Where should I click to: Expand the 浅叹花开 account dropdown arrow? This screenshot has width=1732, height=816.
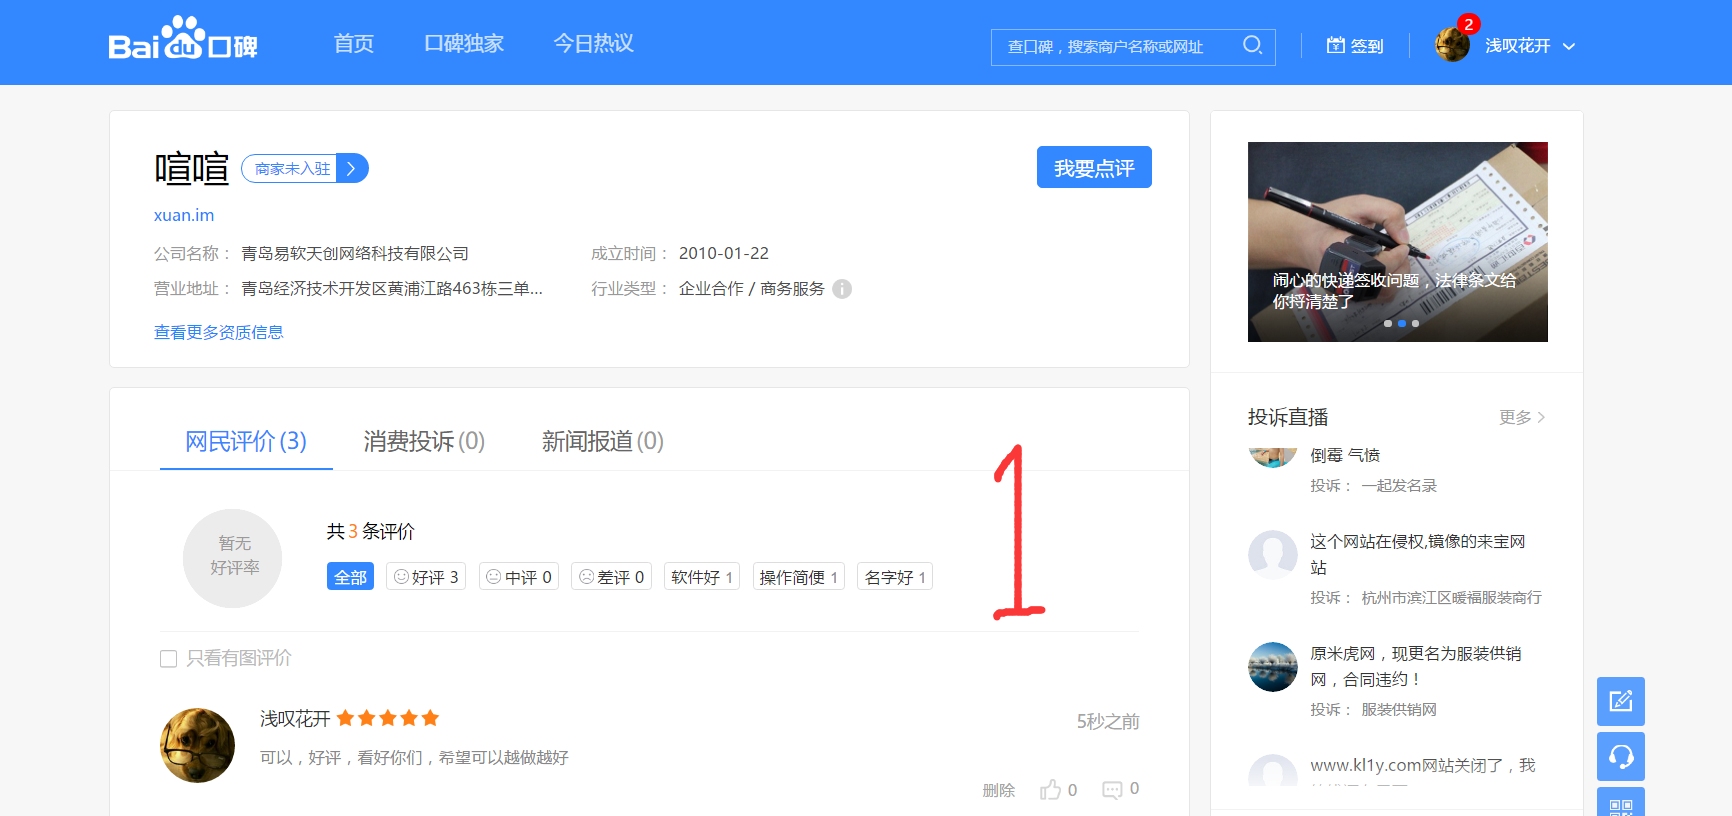coord(1569,46)
